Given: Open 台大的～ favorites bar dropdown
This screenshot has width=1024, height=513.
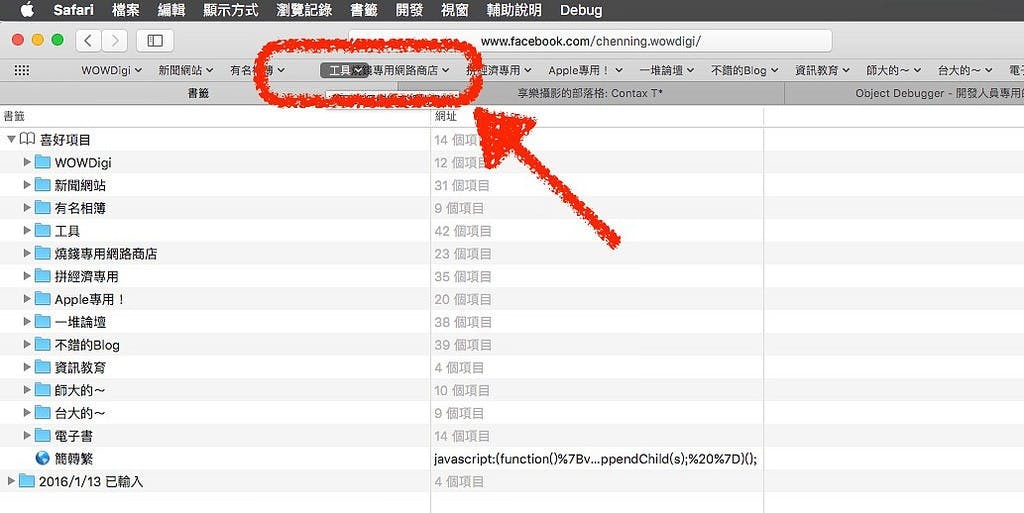Looking at the screenshot, I should [965, 70].
